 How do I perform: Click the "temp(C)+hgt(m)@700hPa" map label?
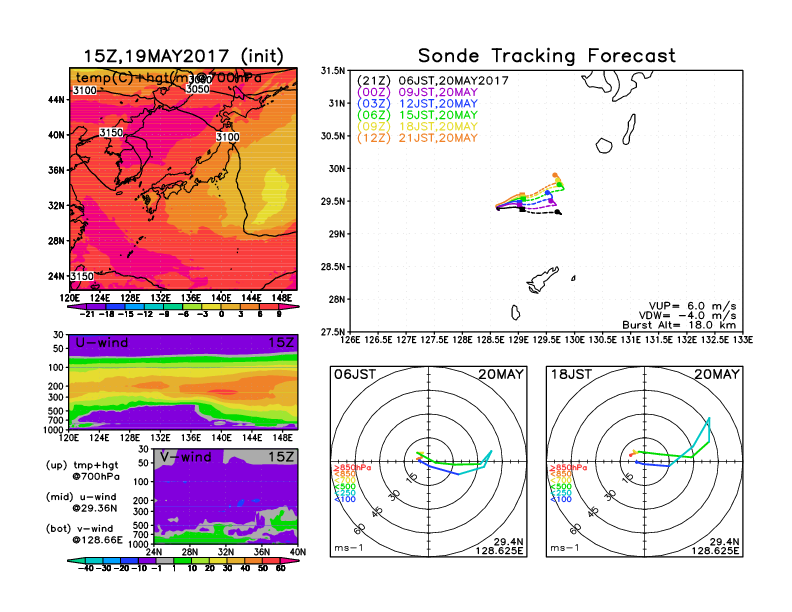169,78
